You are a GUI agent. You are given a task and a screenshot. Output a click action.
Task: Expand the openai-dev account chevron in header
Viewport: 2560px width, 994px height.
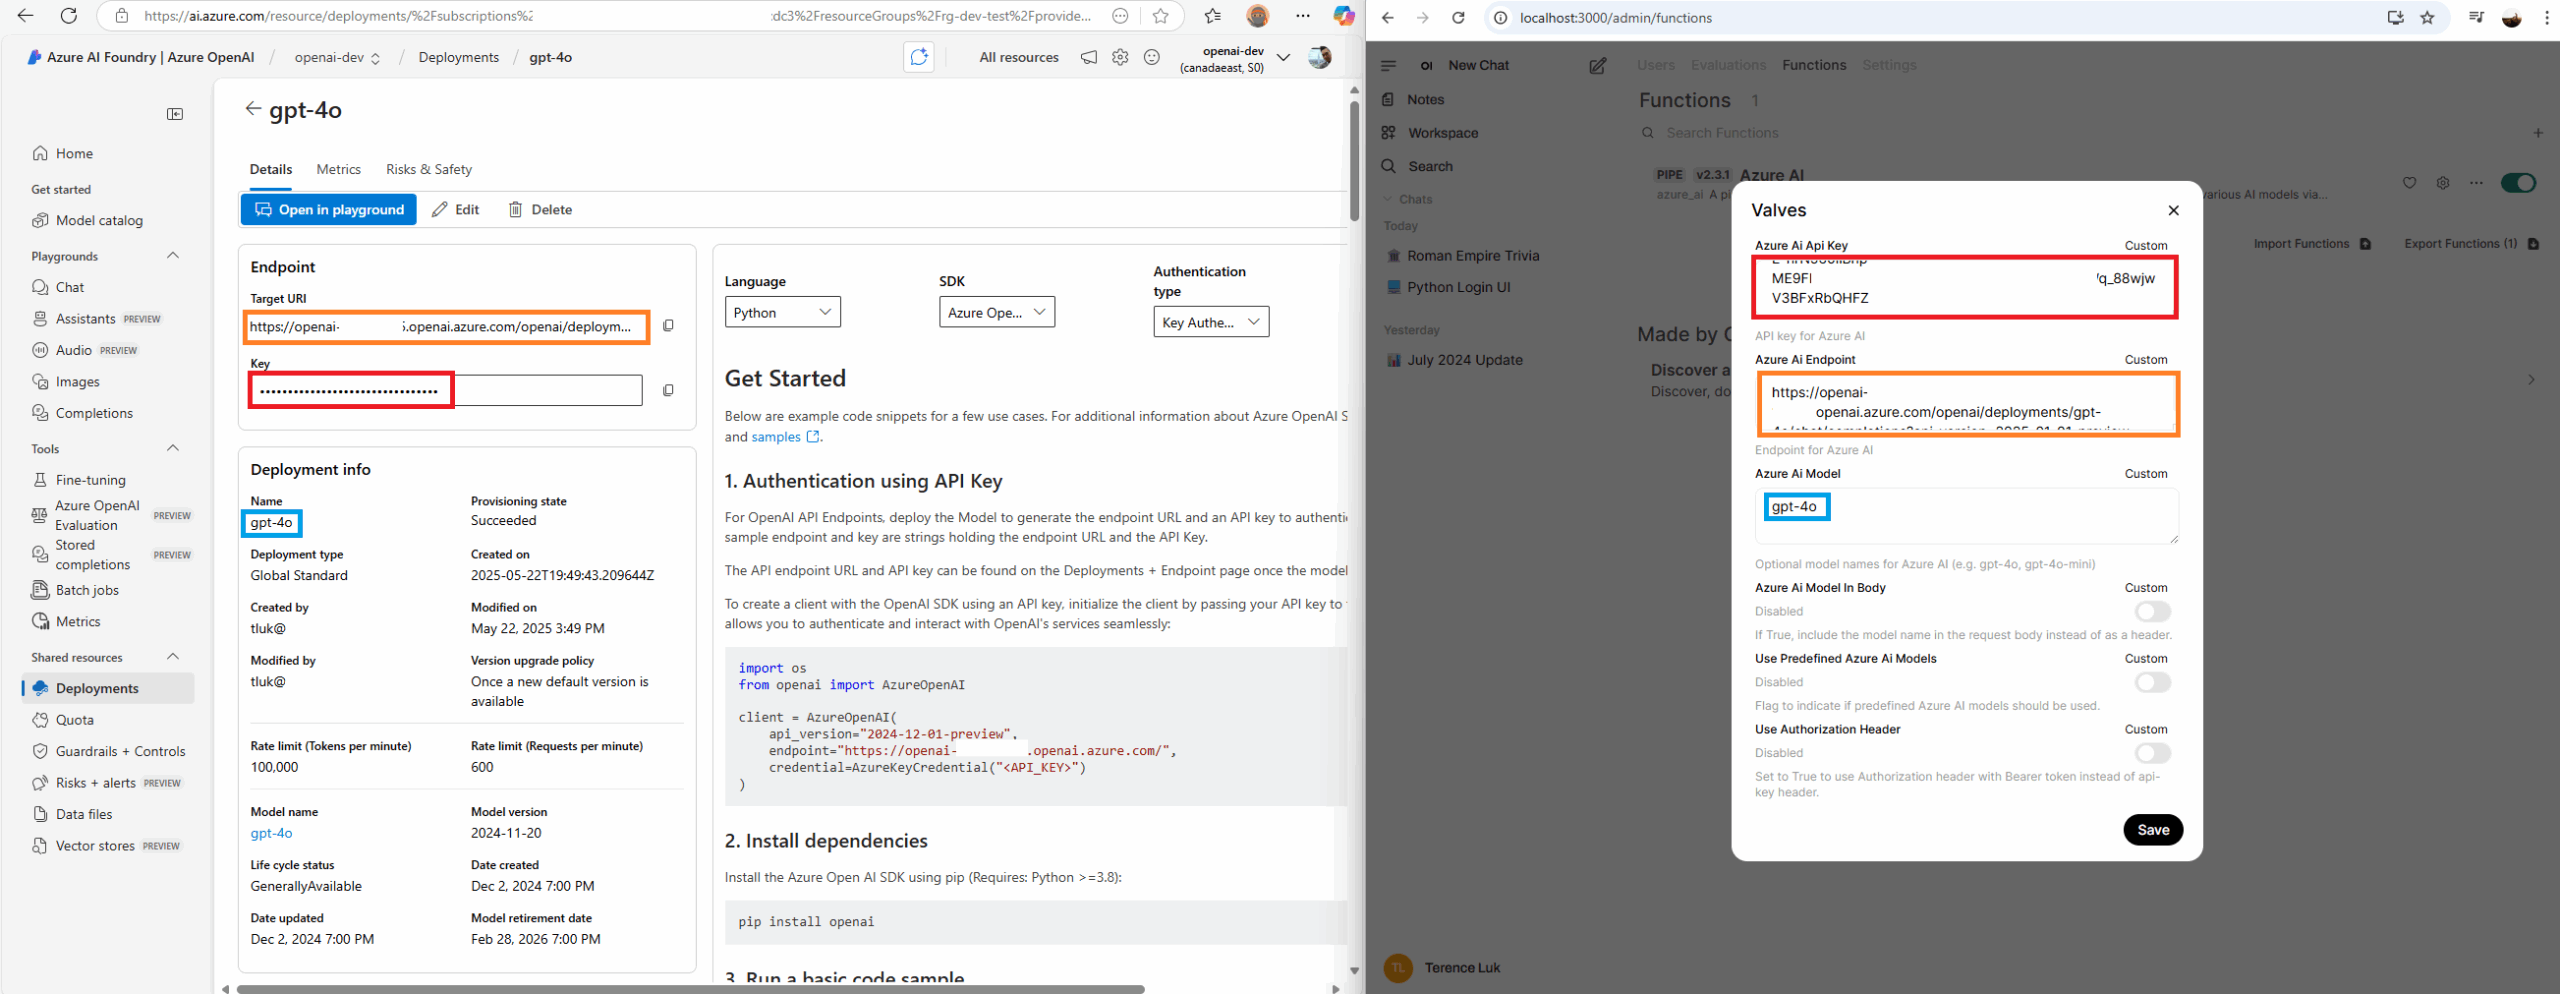1283,57
